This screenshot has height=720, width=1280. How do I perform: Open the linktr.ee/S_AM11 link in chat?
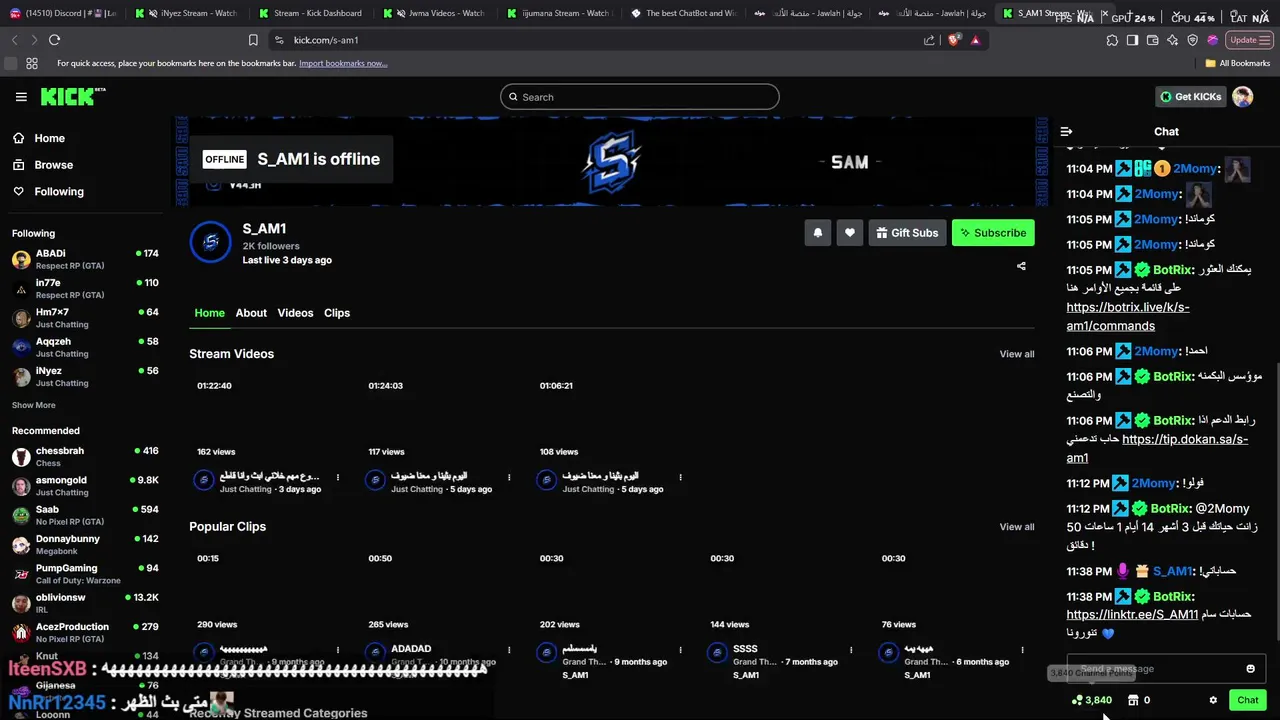point(1132,615)
